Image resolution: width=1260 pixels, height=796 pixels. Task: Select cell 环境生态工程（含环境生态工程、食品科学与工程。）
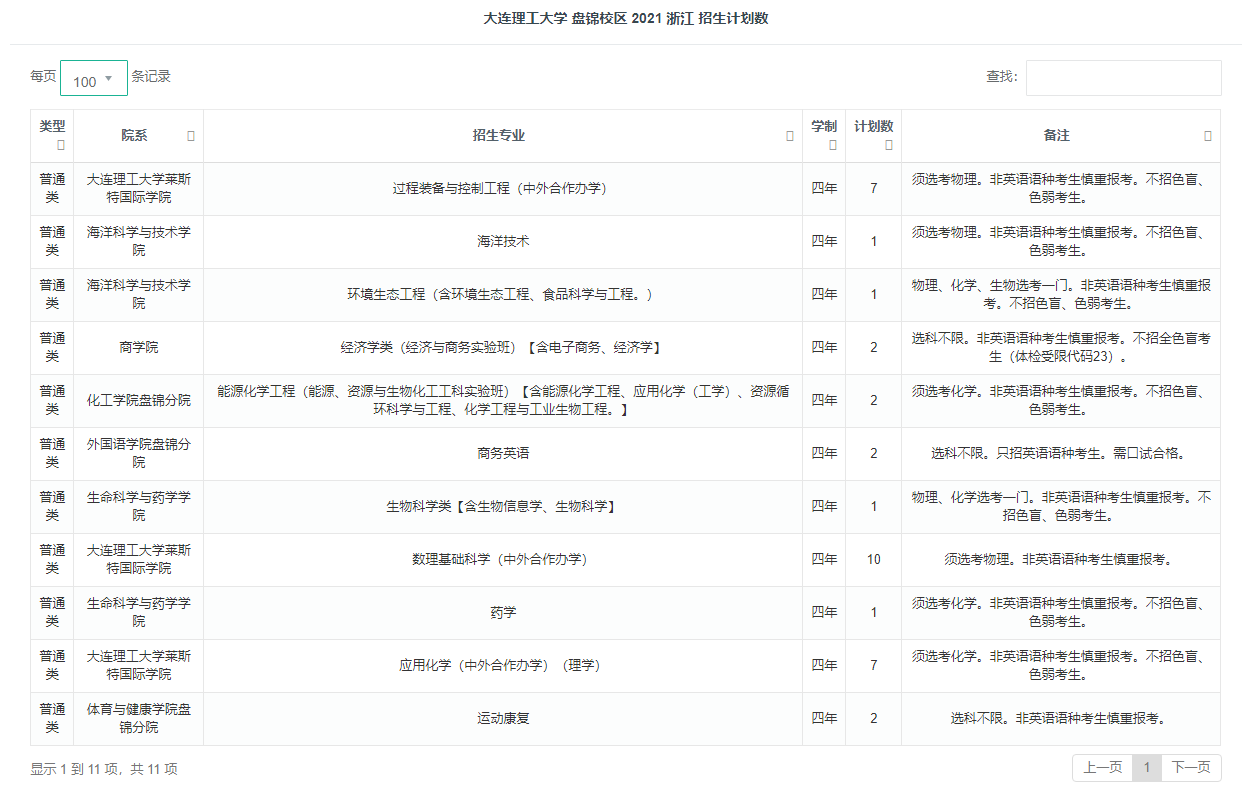pos(502,294)
